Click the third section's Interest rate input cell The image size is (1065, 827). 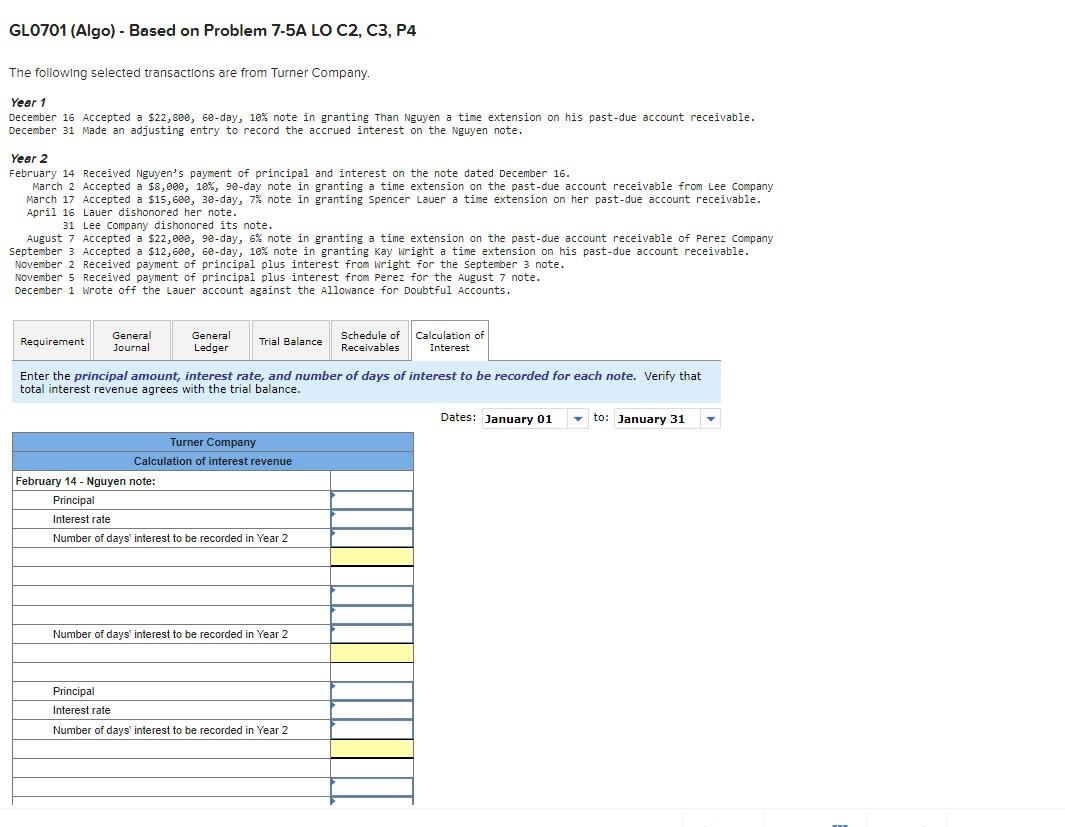pos(372,710)
